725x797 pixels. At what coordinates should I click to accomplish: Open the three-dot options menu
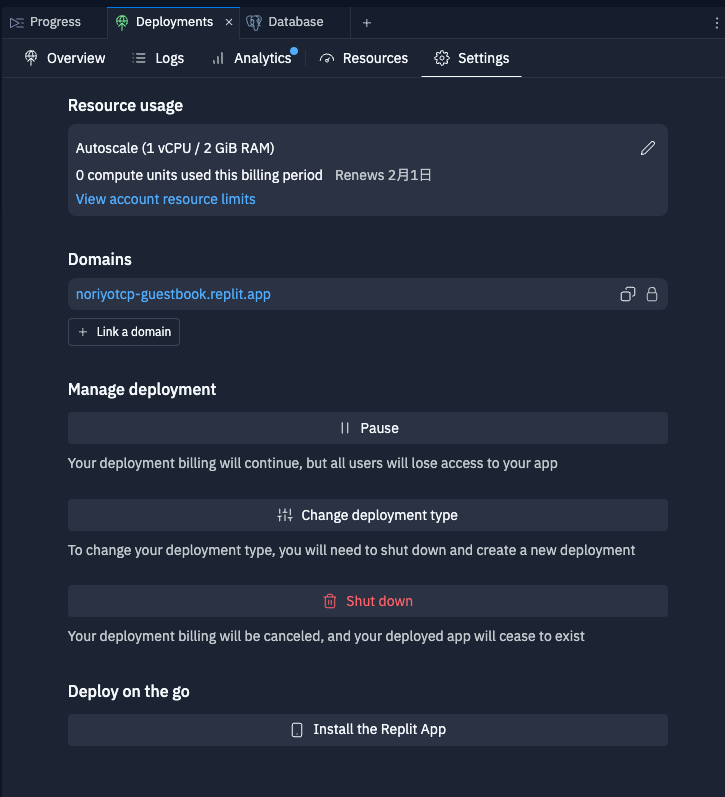(x=716, y=22)
